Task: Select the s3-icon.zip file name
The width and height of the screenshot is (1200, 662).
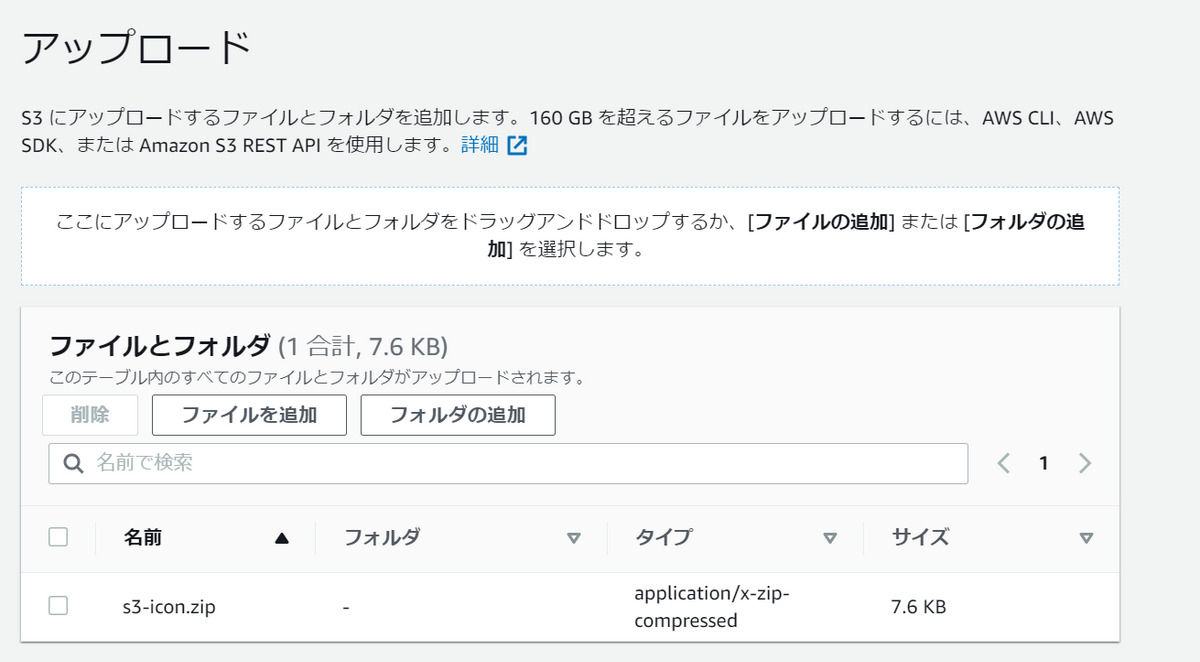Action: coord(162,606)
